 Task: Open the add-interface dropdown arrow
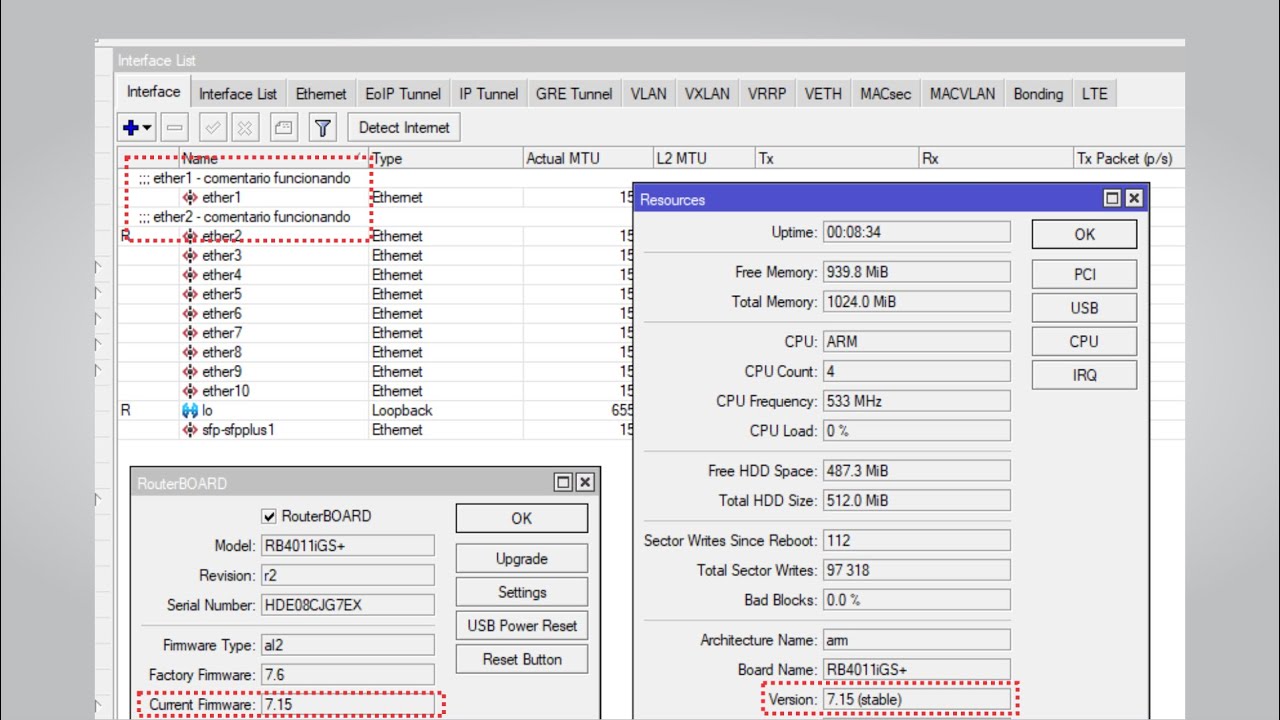point(147,128)
